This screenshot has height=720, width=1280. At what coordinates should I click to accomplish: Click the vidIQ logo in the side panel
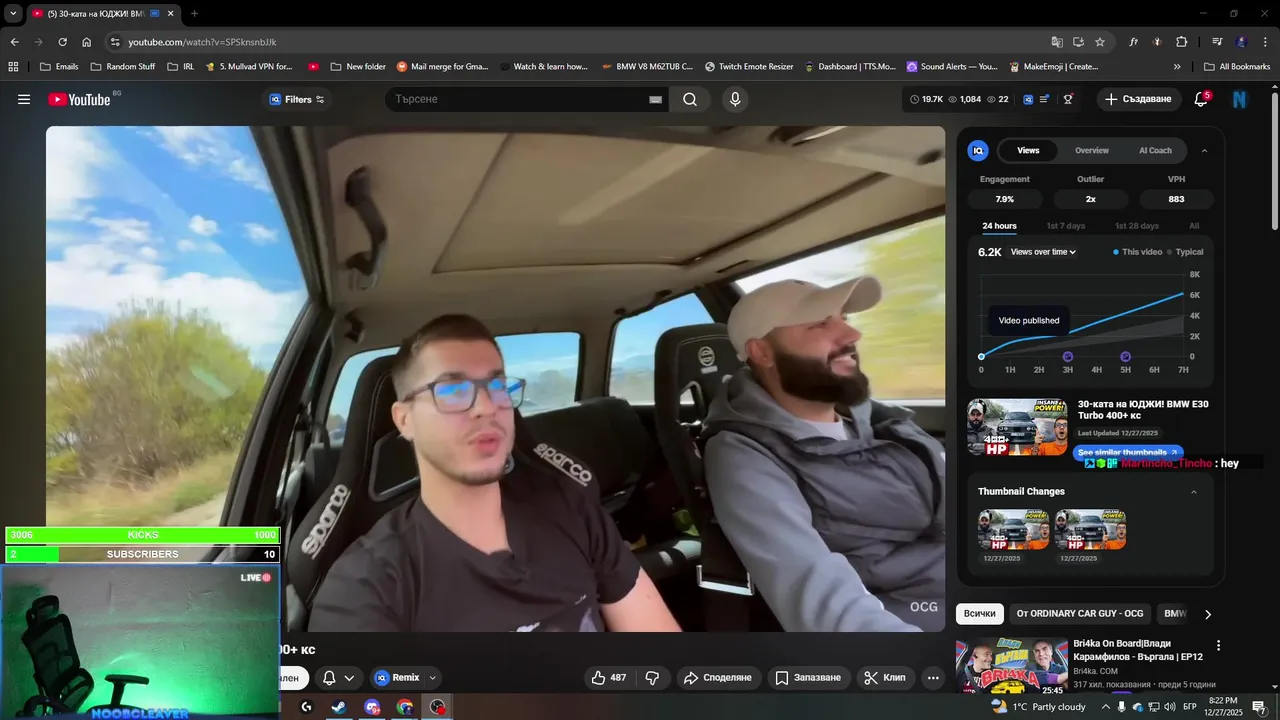pos(978,150)
